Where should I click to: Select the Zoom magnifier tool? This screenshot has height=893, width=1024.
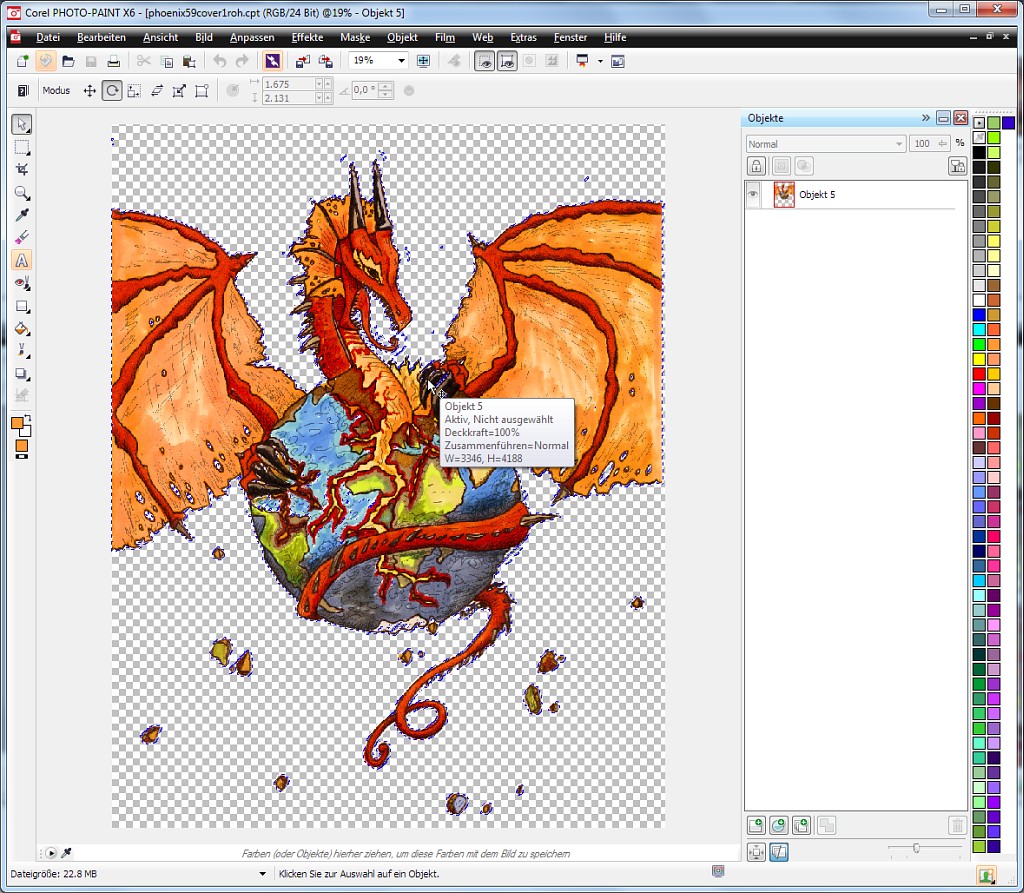click(x=22, y=193)
